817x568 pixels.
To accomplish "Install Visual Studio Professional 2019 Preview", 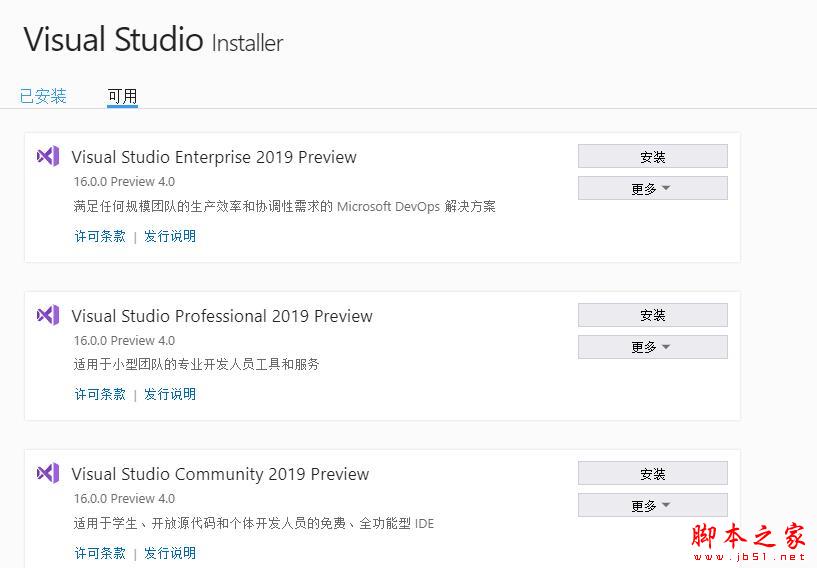I will point(652,315).
